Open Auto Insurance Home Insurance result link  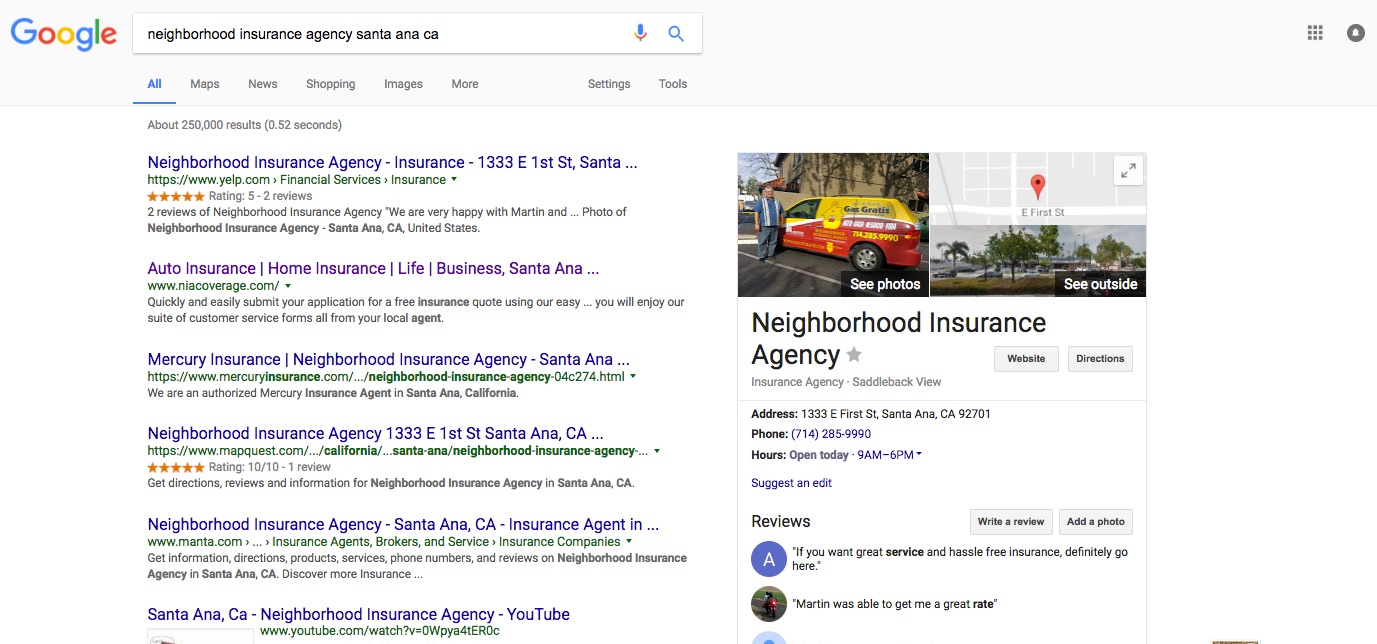pyautogui.click(x=373, y=268)
